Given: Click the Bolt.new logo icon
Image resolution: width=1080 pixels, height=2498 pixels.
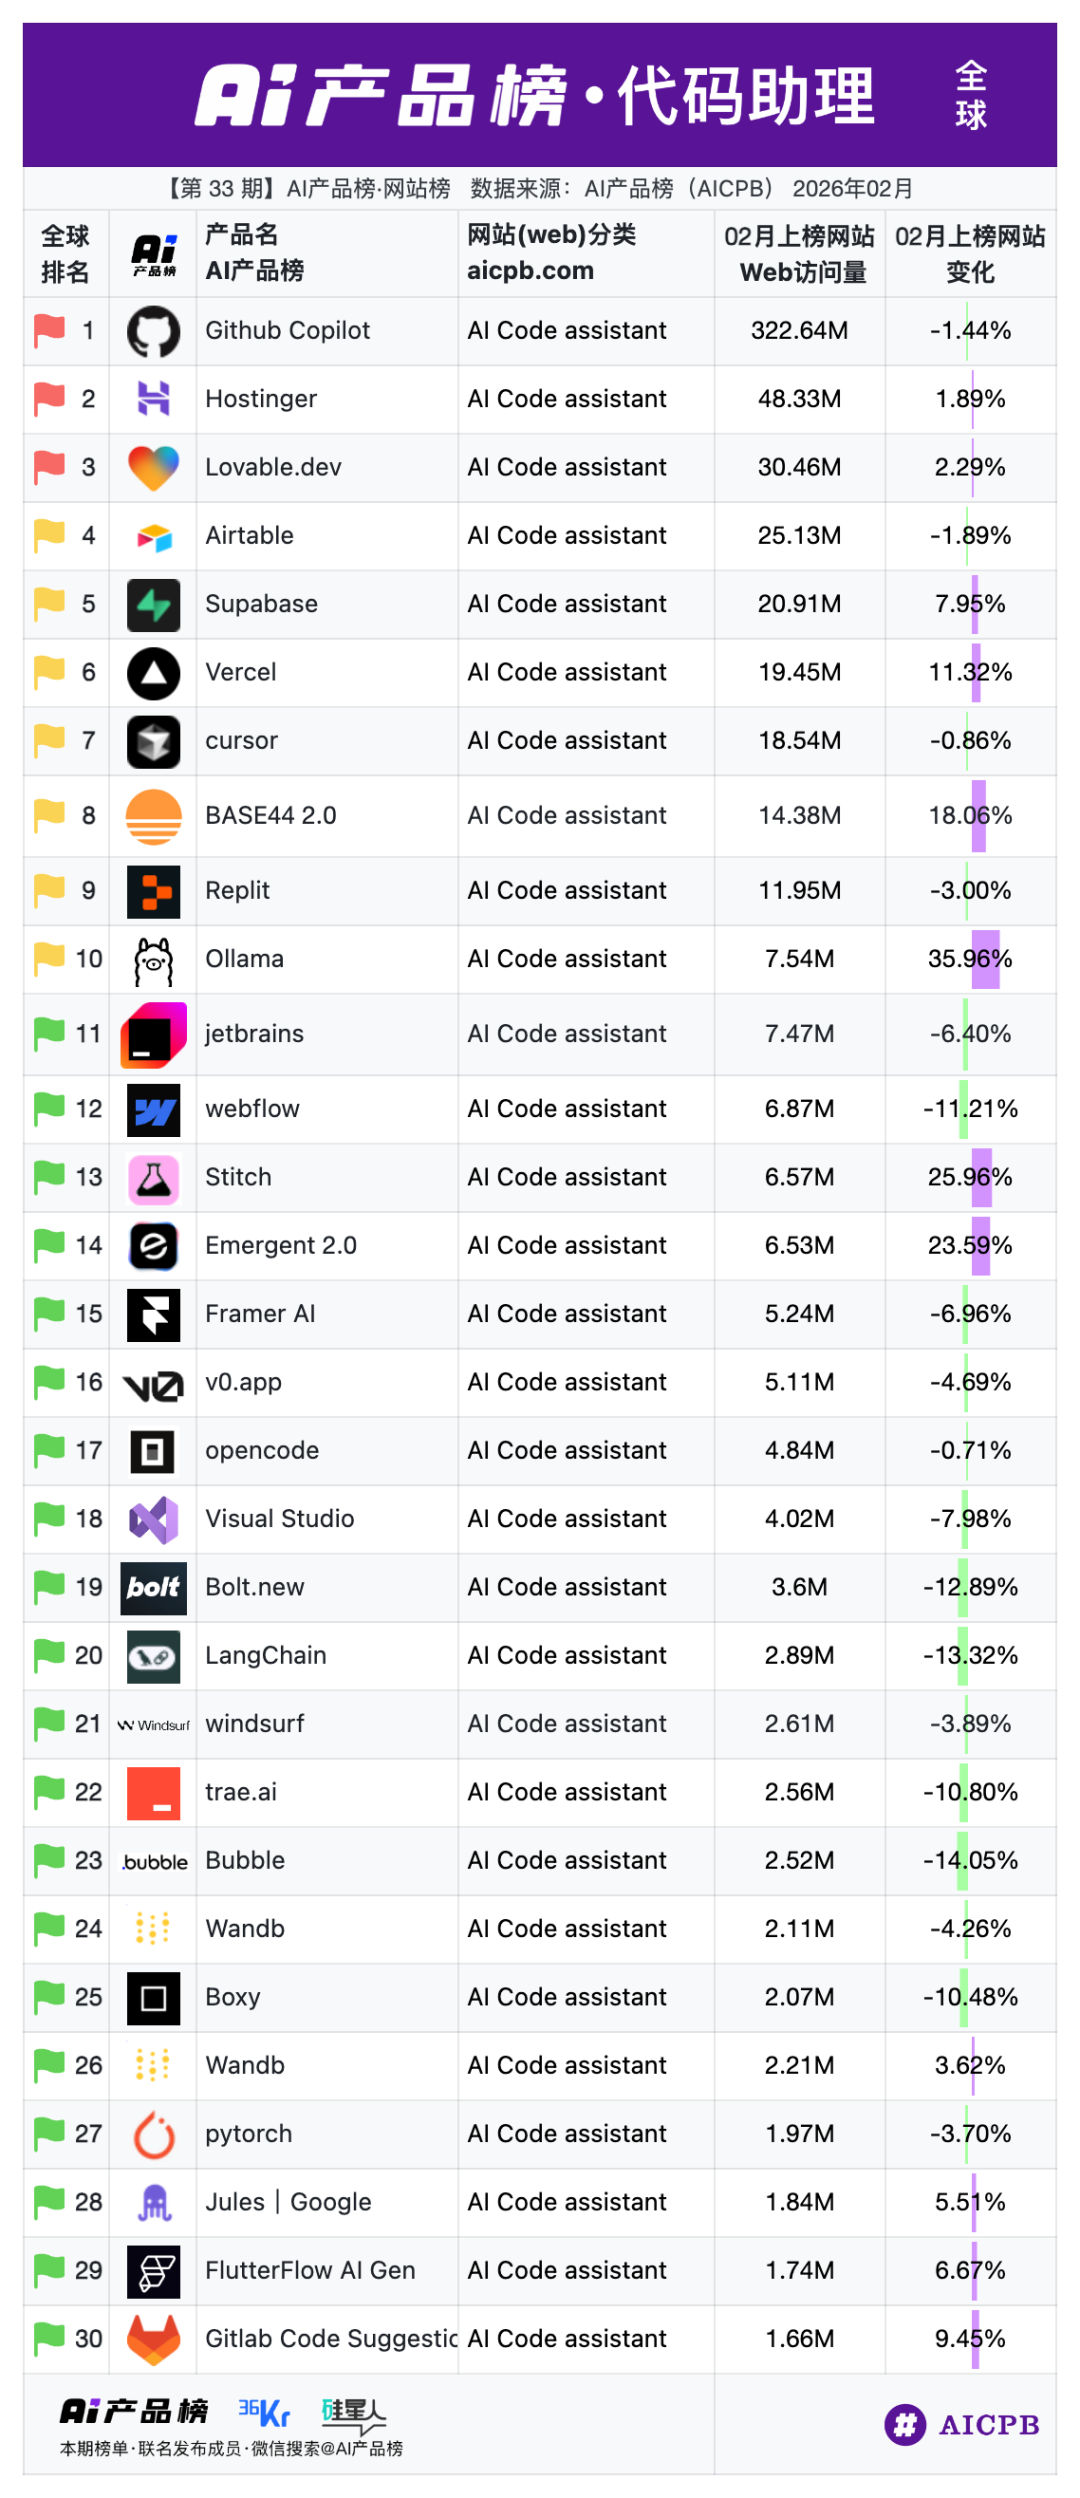Looking at the screenshot, I should click(x=153, y=1588).
